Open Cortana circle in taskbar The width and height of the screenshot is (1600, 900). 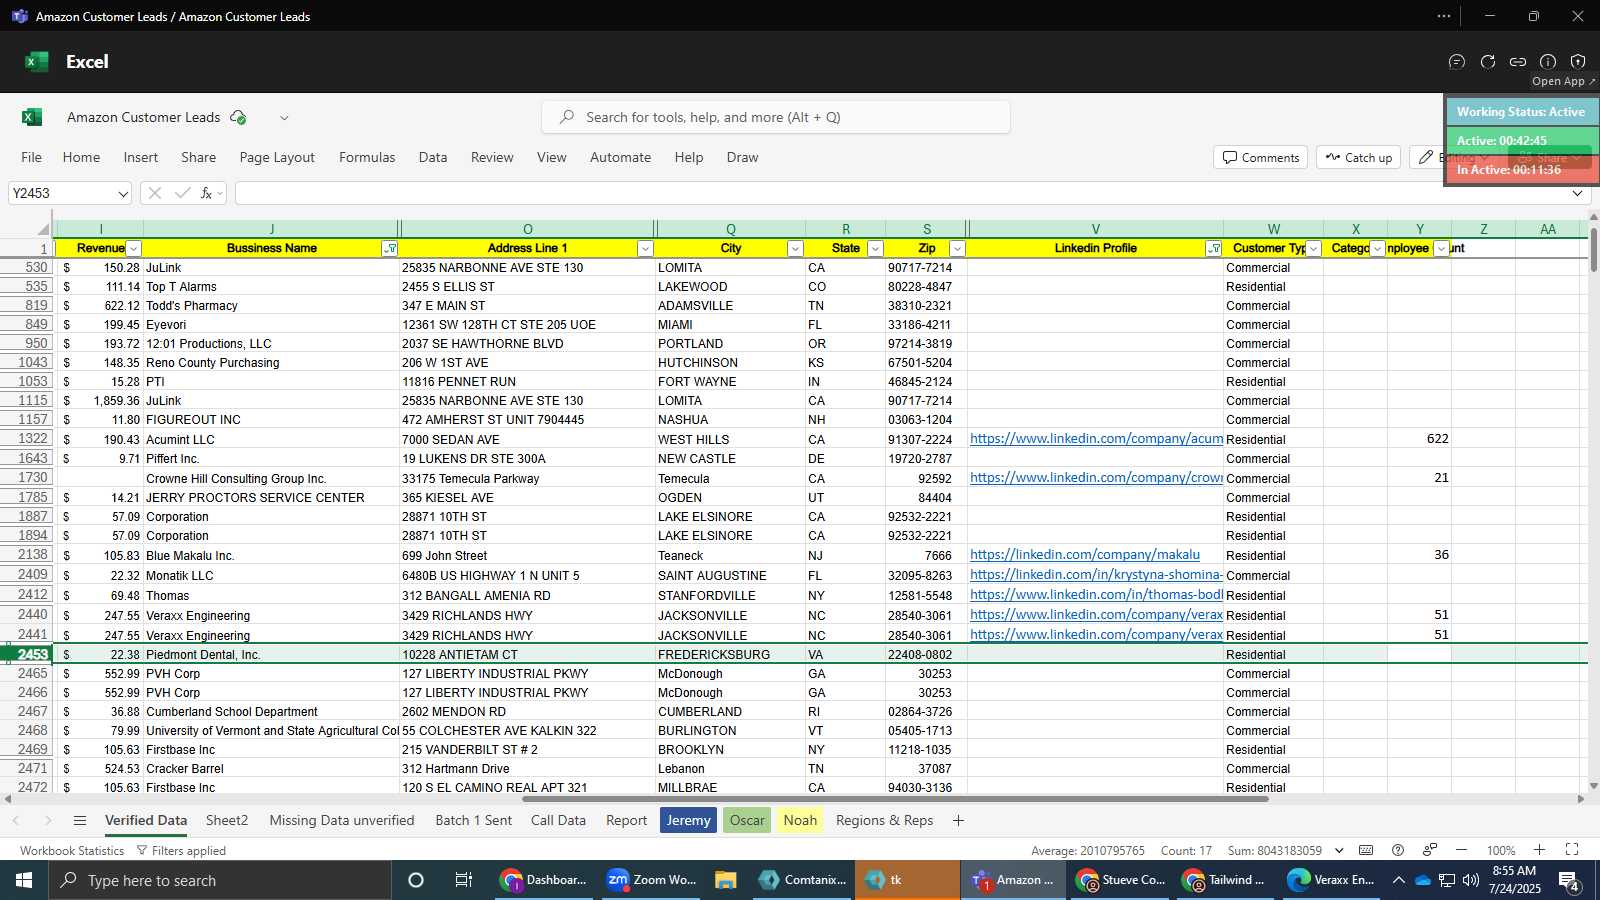[416, 880]
